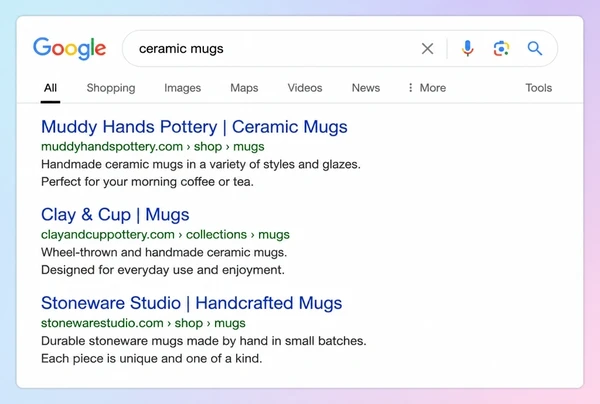Viewport: 600px width, 404px height.
Task: Click snippet 'Durable stoneware mugs made by hand'
Action: tap(153, 341)
